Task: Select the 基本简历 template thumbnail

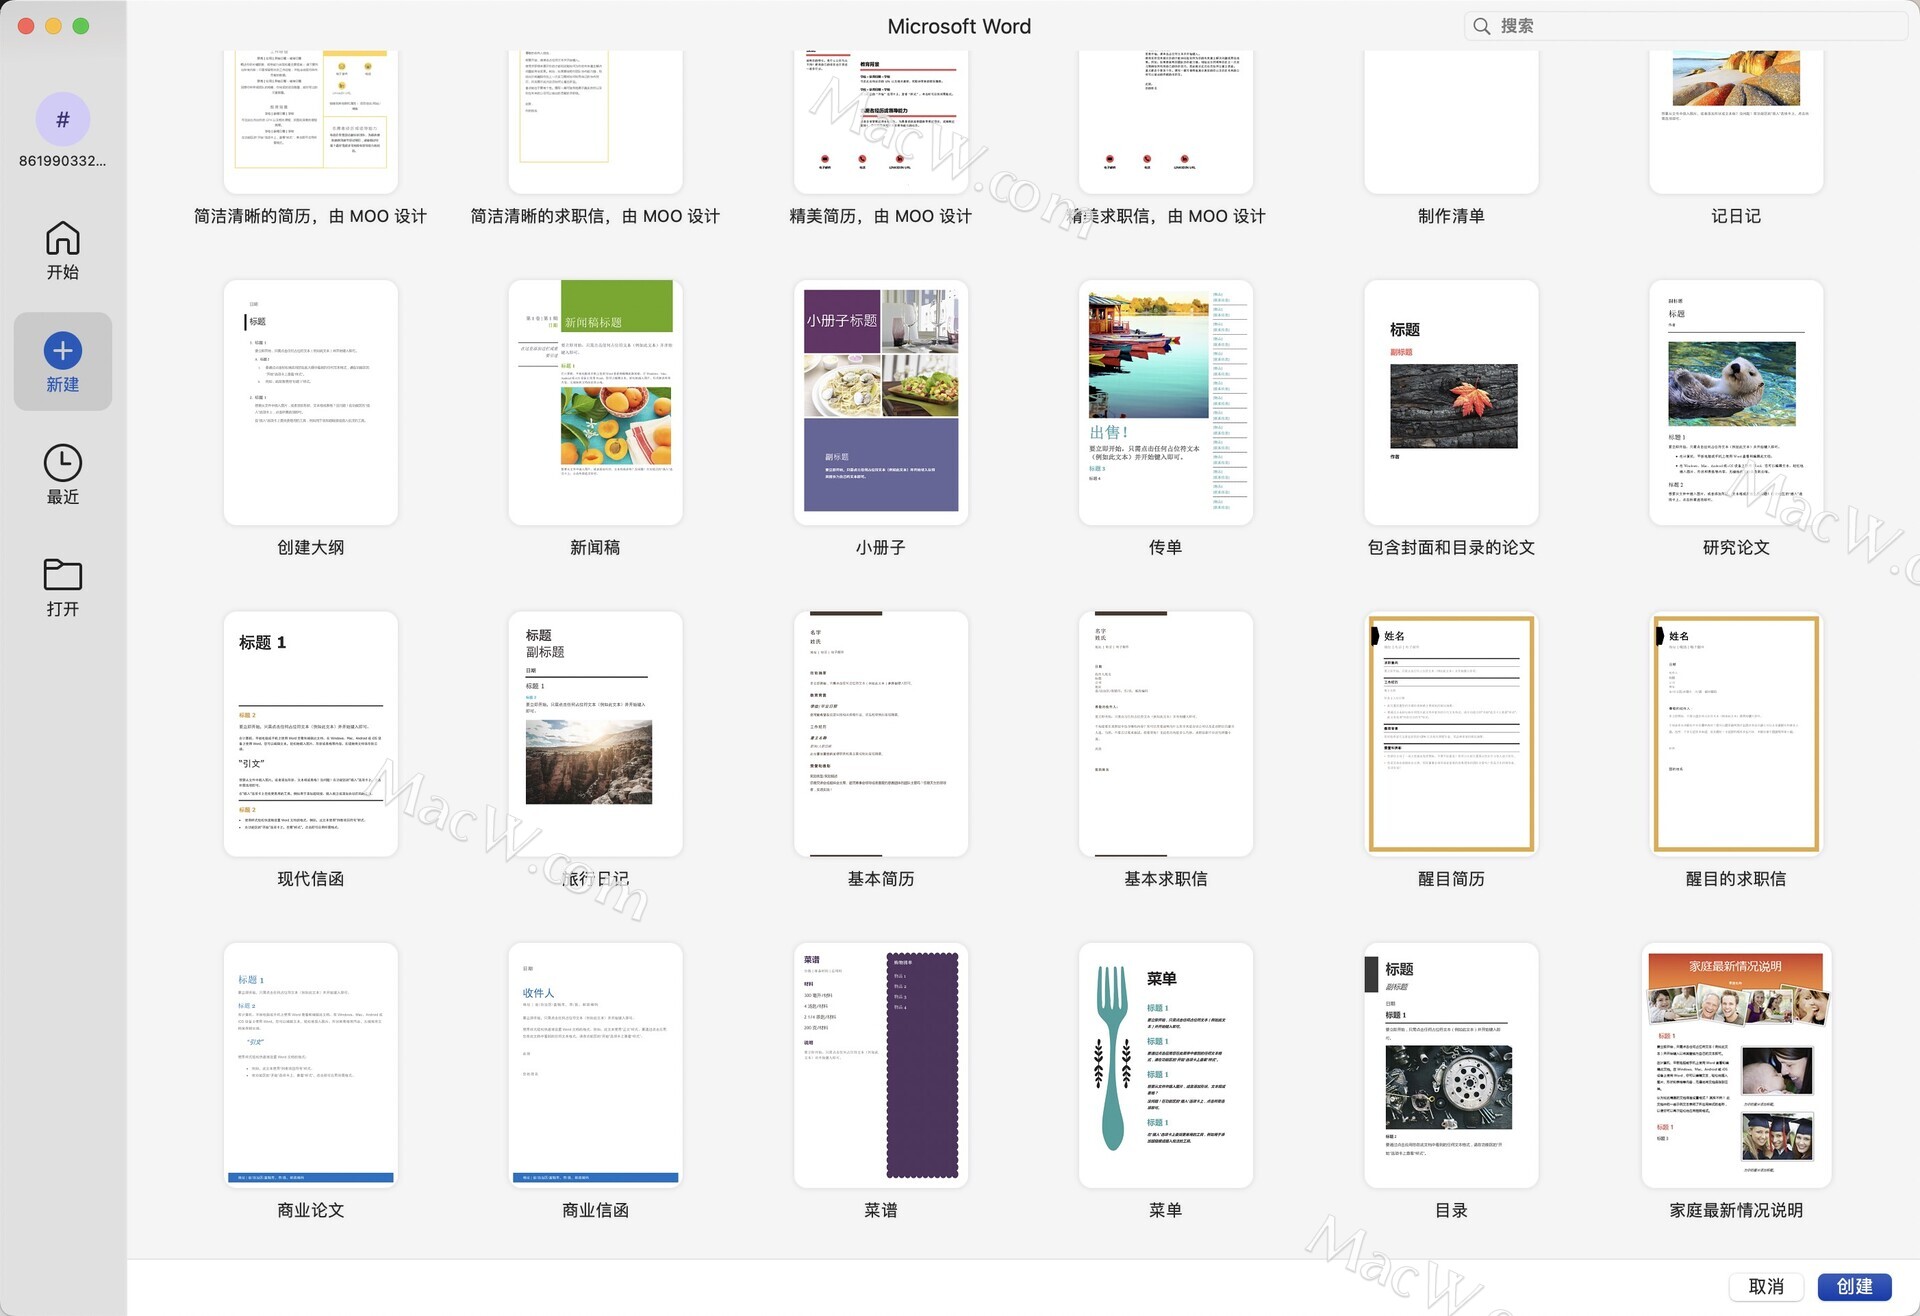Action: [881, 734]
